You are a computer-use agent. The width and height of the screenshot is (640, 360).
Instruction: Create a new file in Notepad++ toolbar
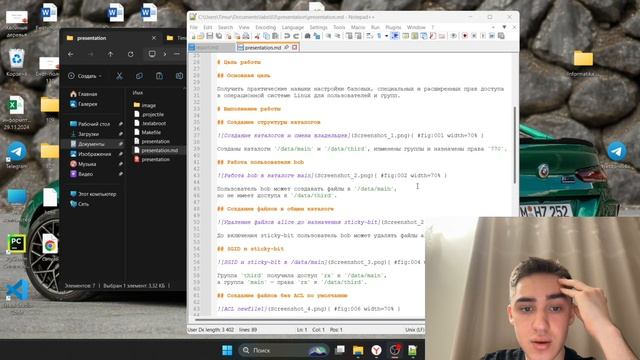click(193, 36)
